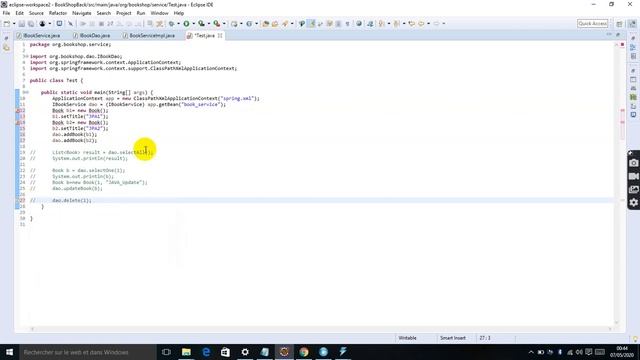Click the Last Edit Location icon
640x360 pixels.
(x=411, y=24)
